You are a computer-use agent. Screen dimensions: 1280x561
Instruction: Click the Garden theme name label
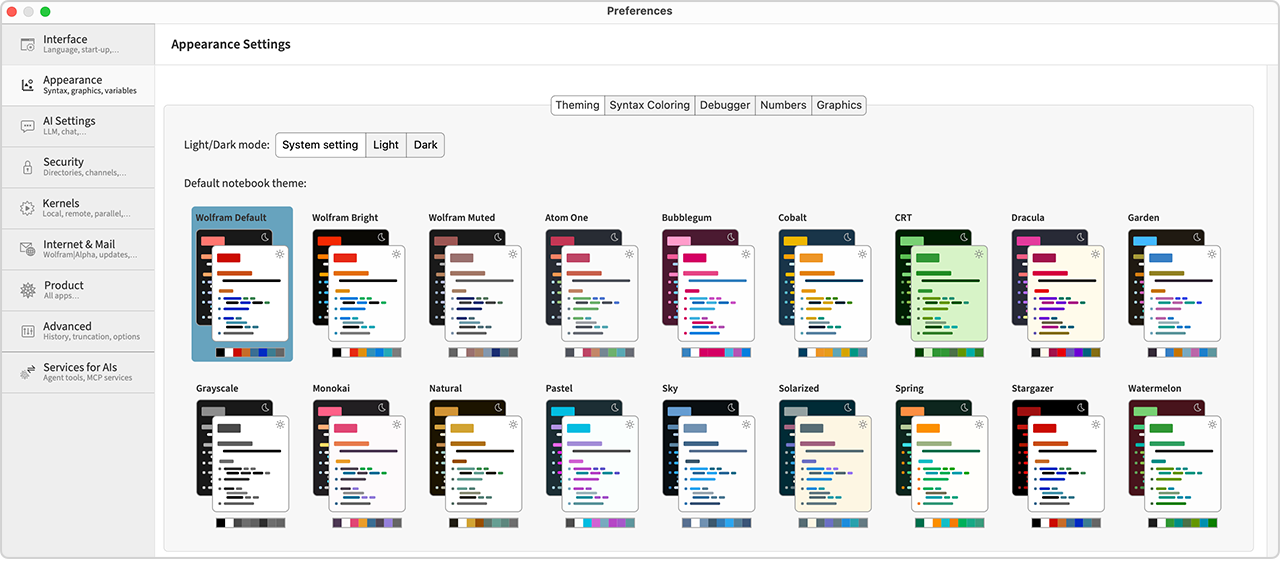coord(1144,218)
